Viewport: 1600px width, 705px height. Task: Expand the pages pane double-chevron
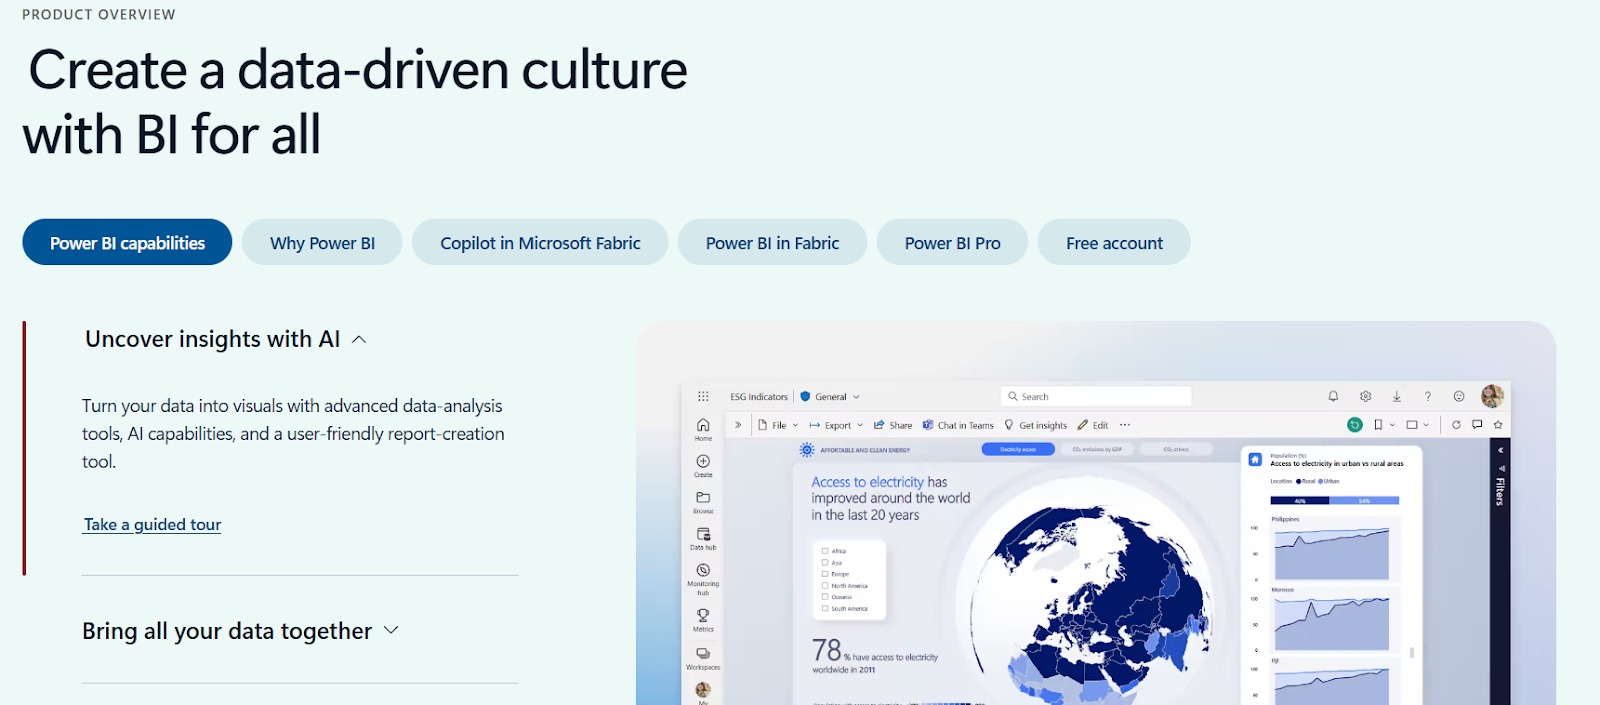(x=738, y=425)
